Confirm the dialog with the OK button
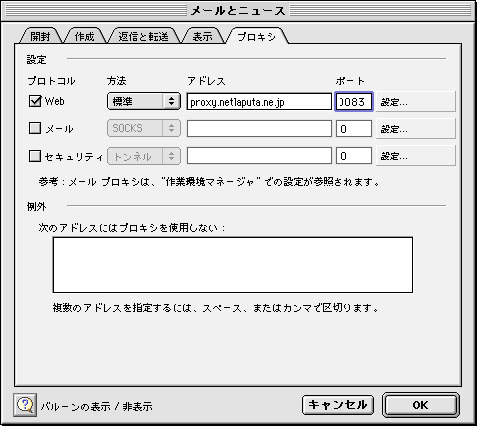The width and height of the screenshot is (477, 426). (420, 405)
